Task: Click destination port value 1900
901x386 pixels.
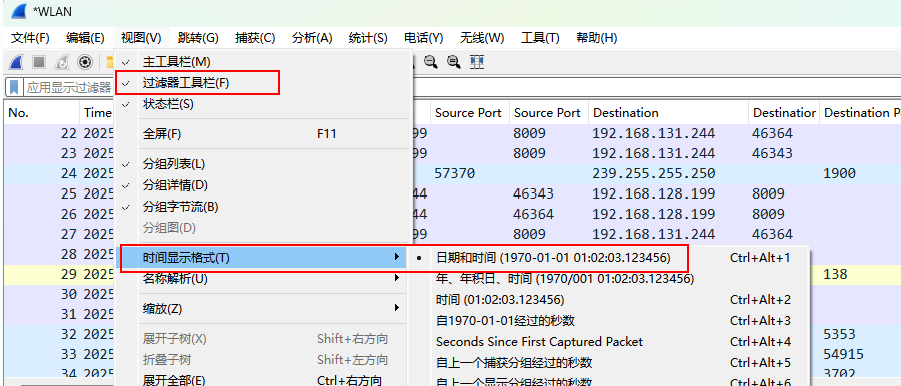Action: 840,173
